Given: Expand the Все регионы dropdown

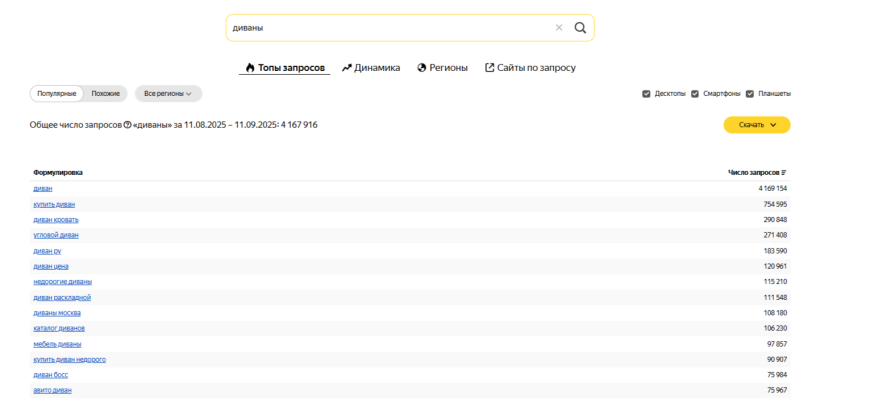Looking at the screenshot, I should pos(168,94).
